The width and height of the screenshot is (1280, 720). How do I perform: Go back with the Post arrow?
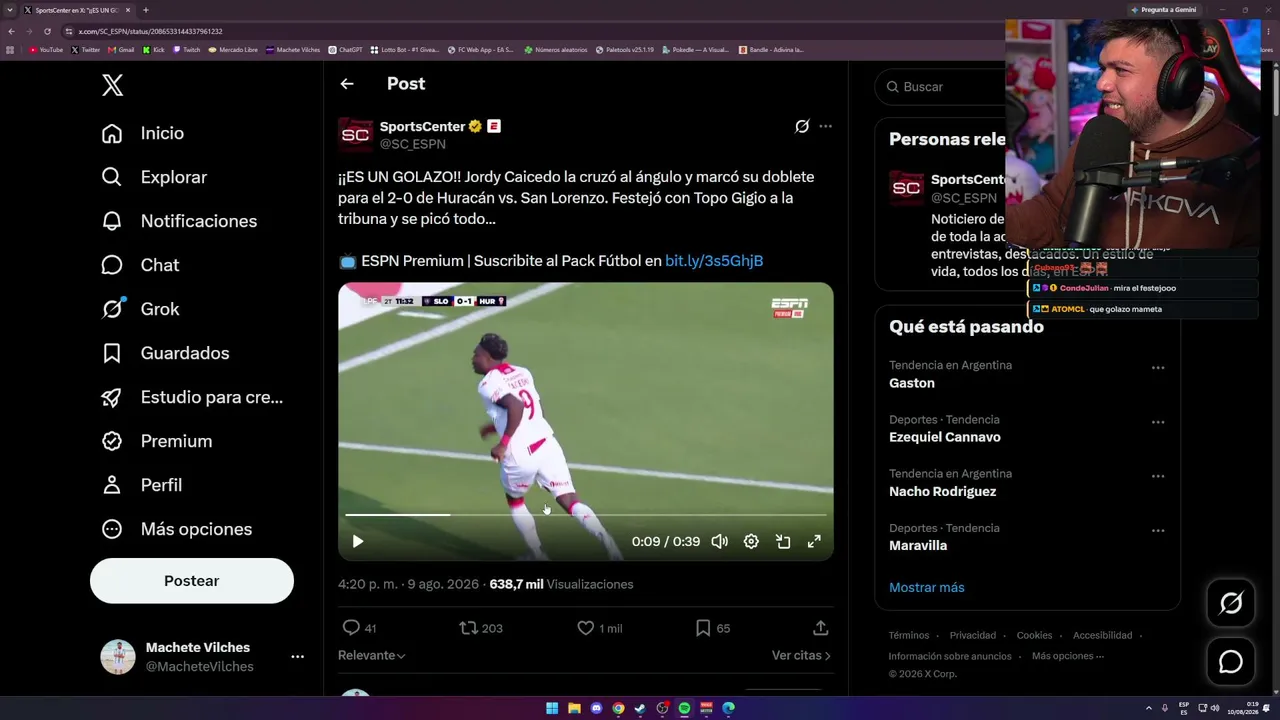coord(347,84)
